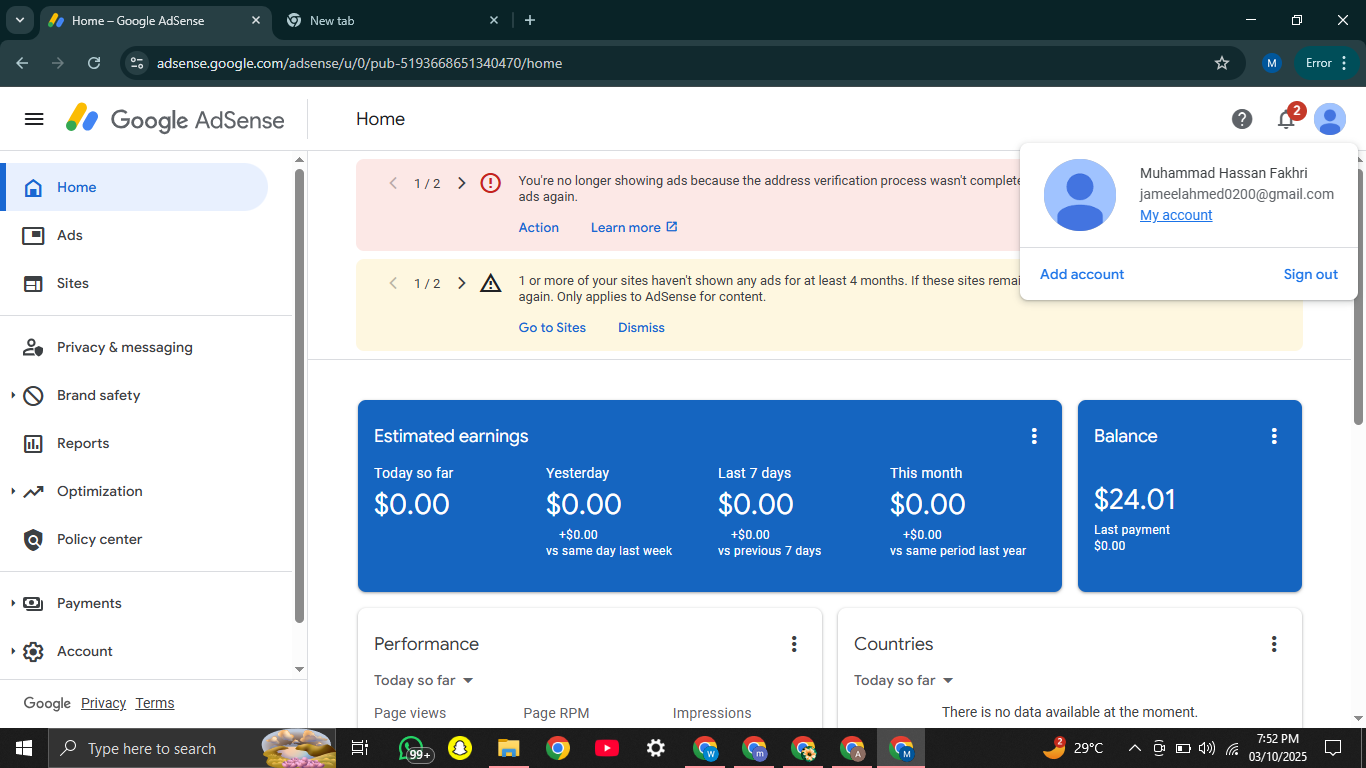Select Reports in the sidebar
Image resolution: width=1366 pixels, height=768 pixels.
coord(83,443)
